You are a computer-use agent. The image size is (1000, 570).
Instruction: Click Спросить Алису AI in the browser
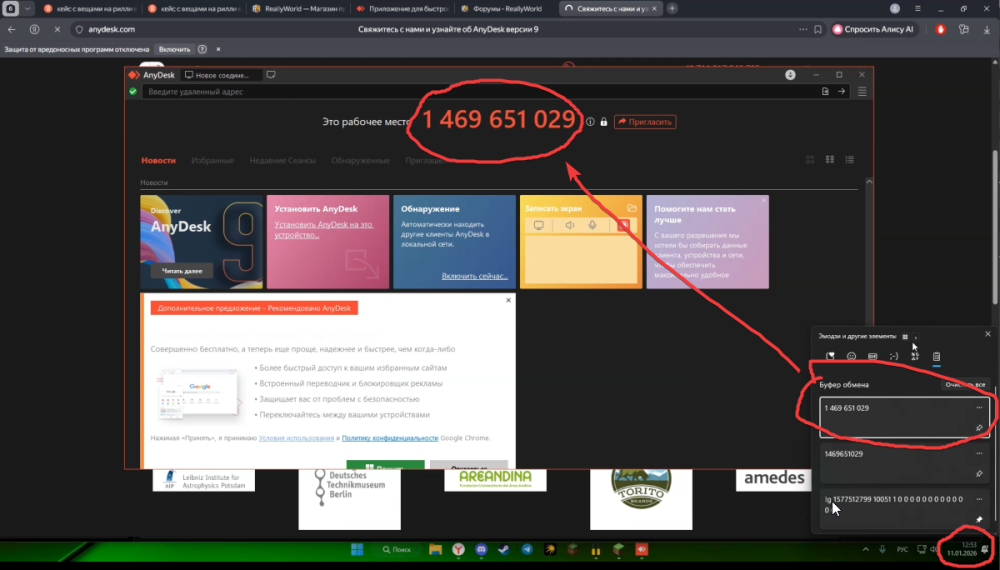[873, 29]
